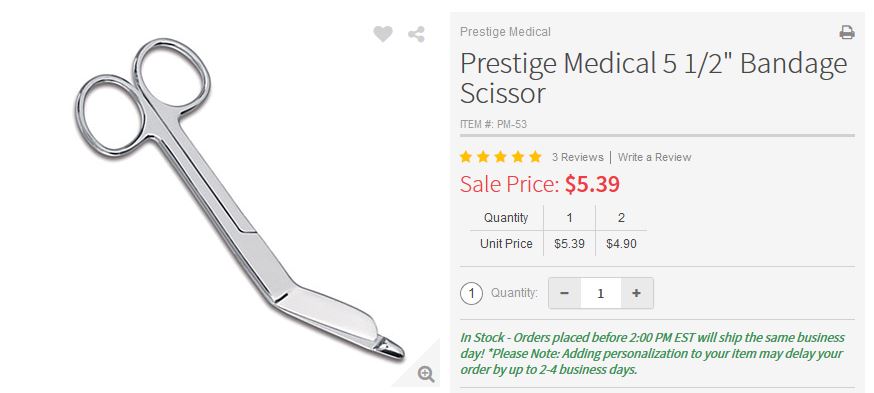Focus the quantity number field

pyautogui.click(x=600, y=293)
